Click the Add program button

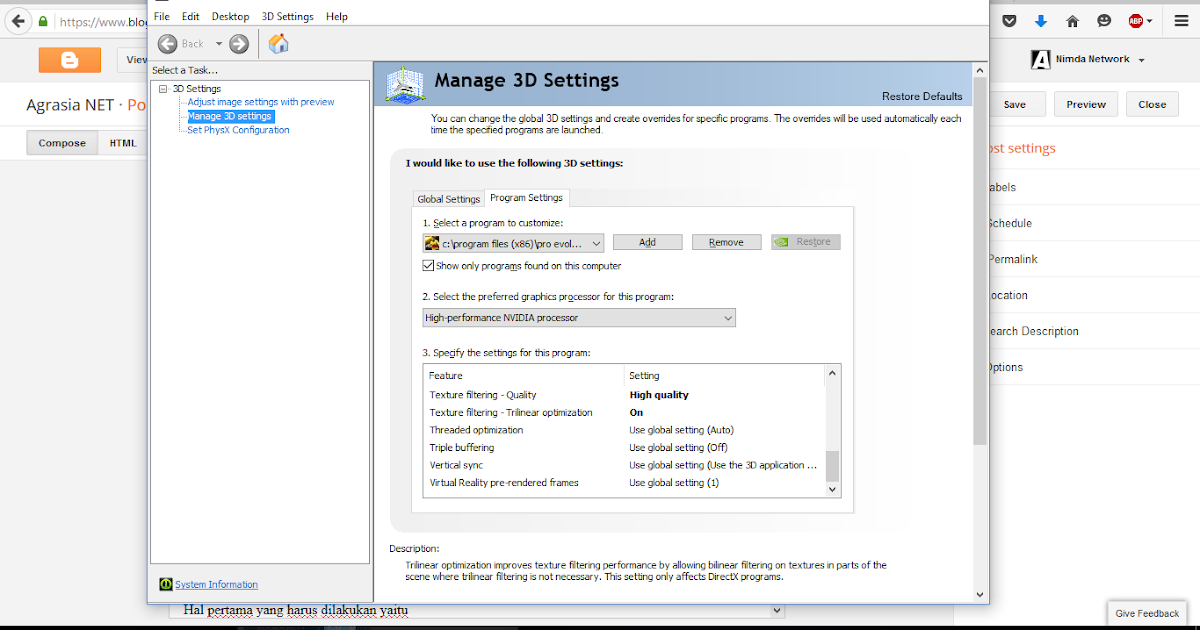click(x=647, y=242)
